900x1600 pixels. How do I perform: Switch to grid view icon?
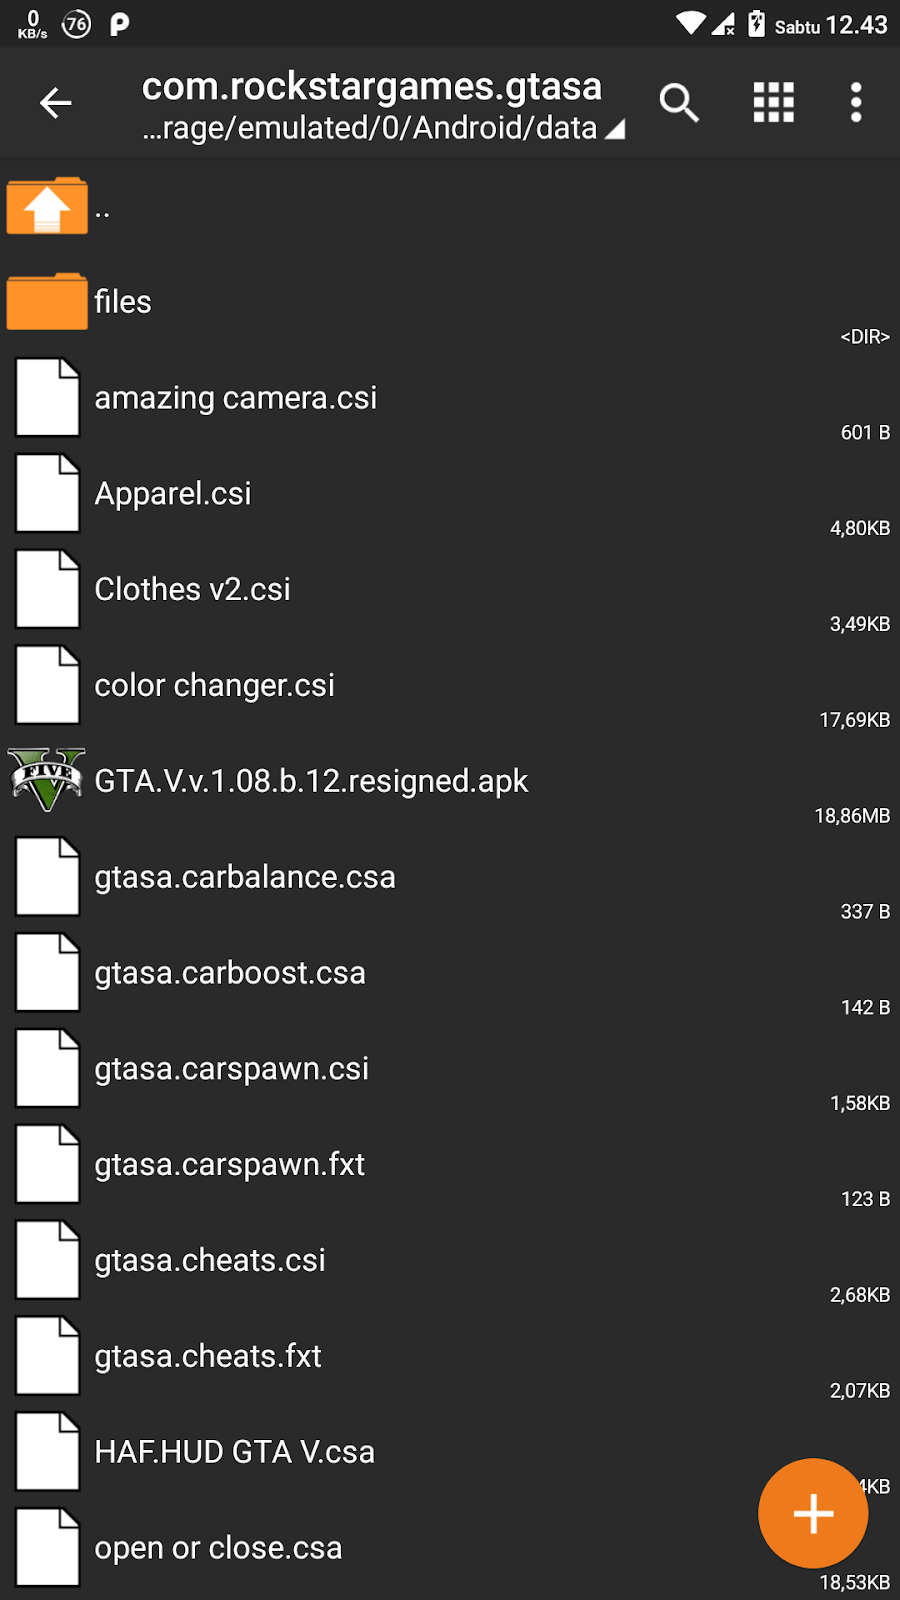773,102
